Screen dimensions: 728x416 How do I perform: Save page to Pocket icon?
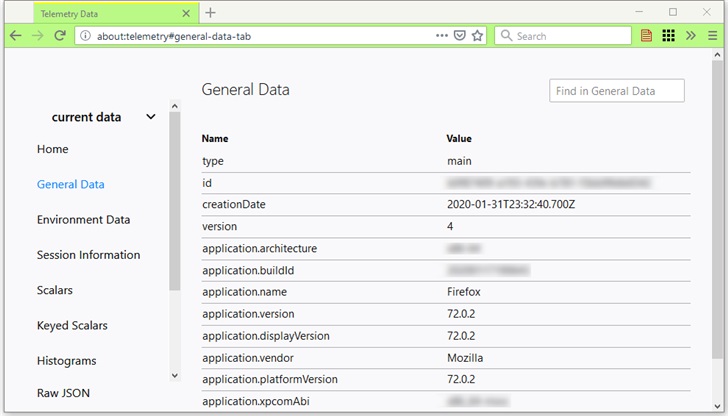tap(460, 36)
